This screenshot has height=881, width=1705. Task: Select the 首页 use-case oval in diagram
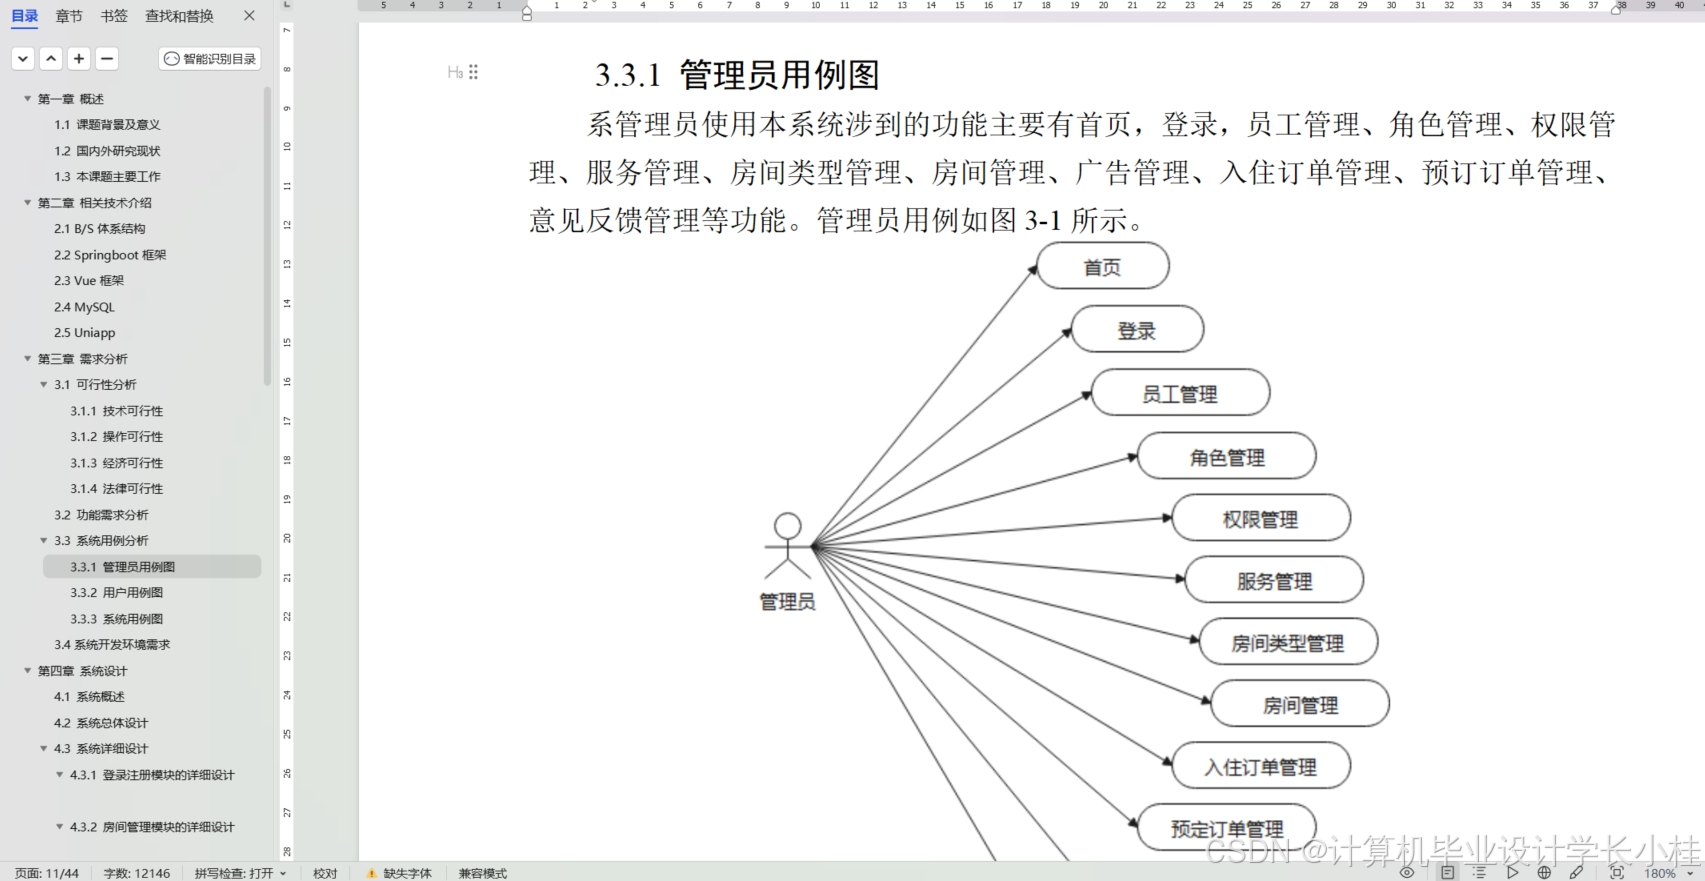click(1103, 267)
